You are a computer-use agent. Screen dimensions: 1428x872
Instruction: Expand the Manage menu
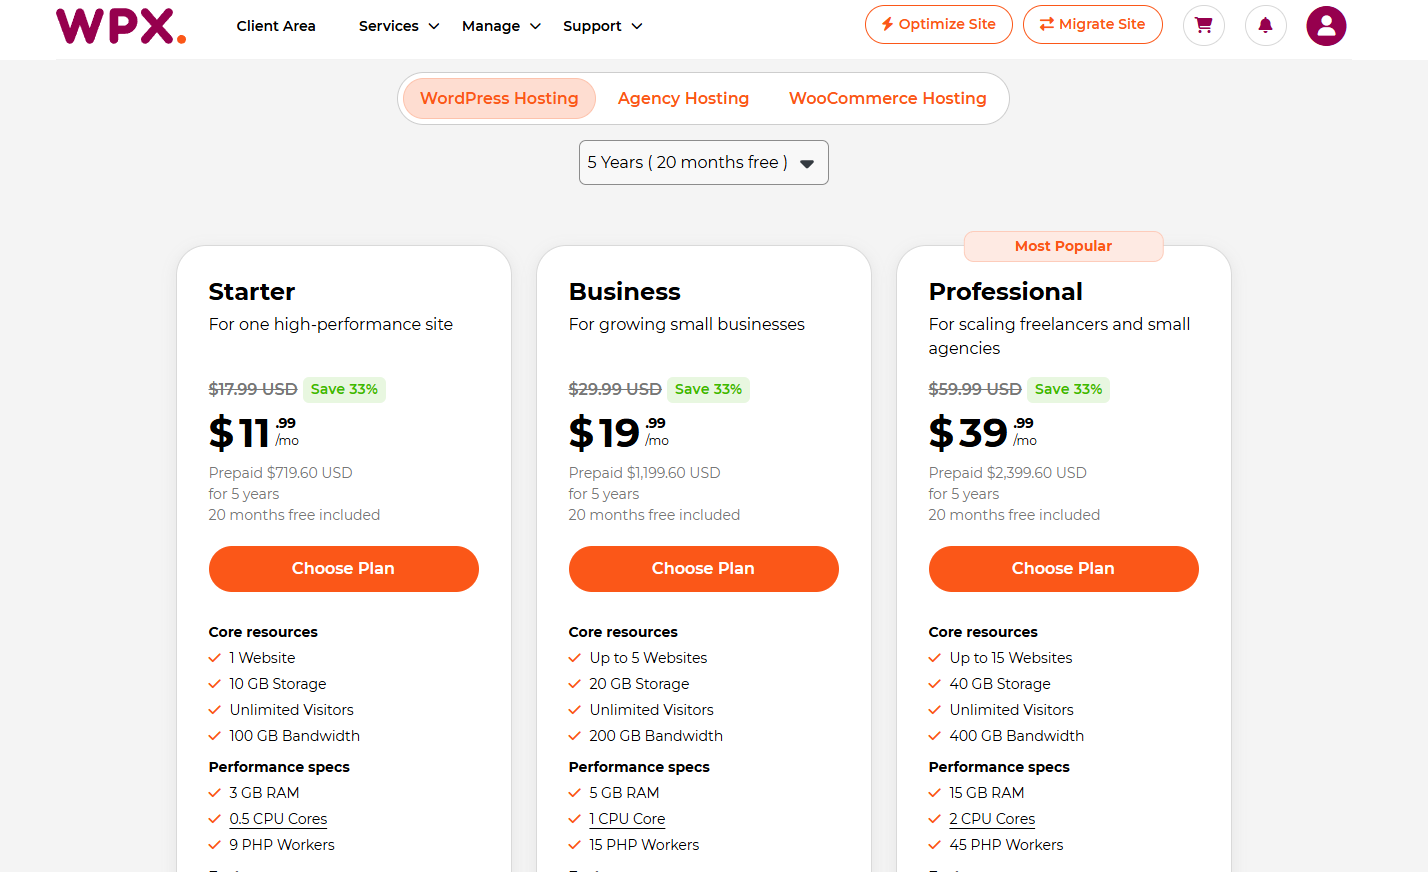tap(501, 26)
